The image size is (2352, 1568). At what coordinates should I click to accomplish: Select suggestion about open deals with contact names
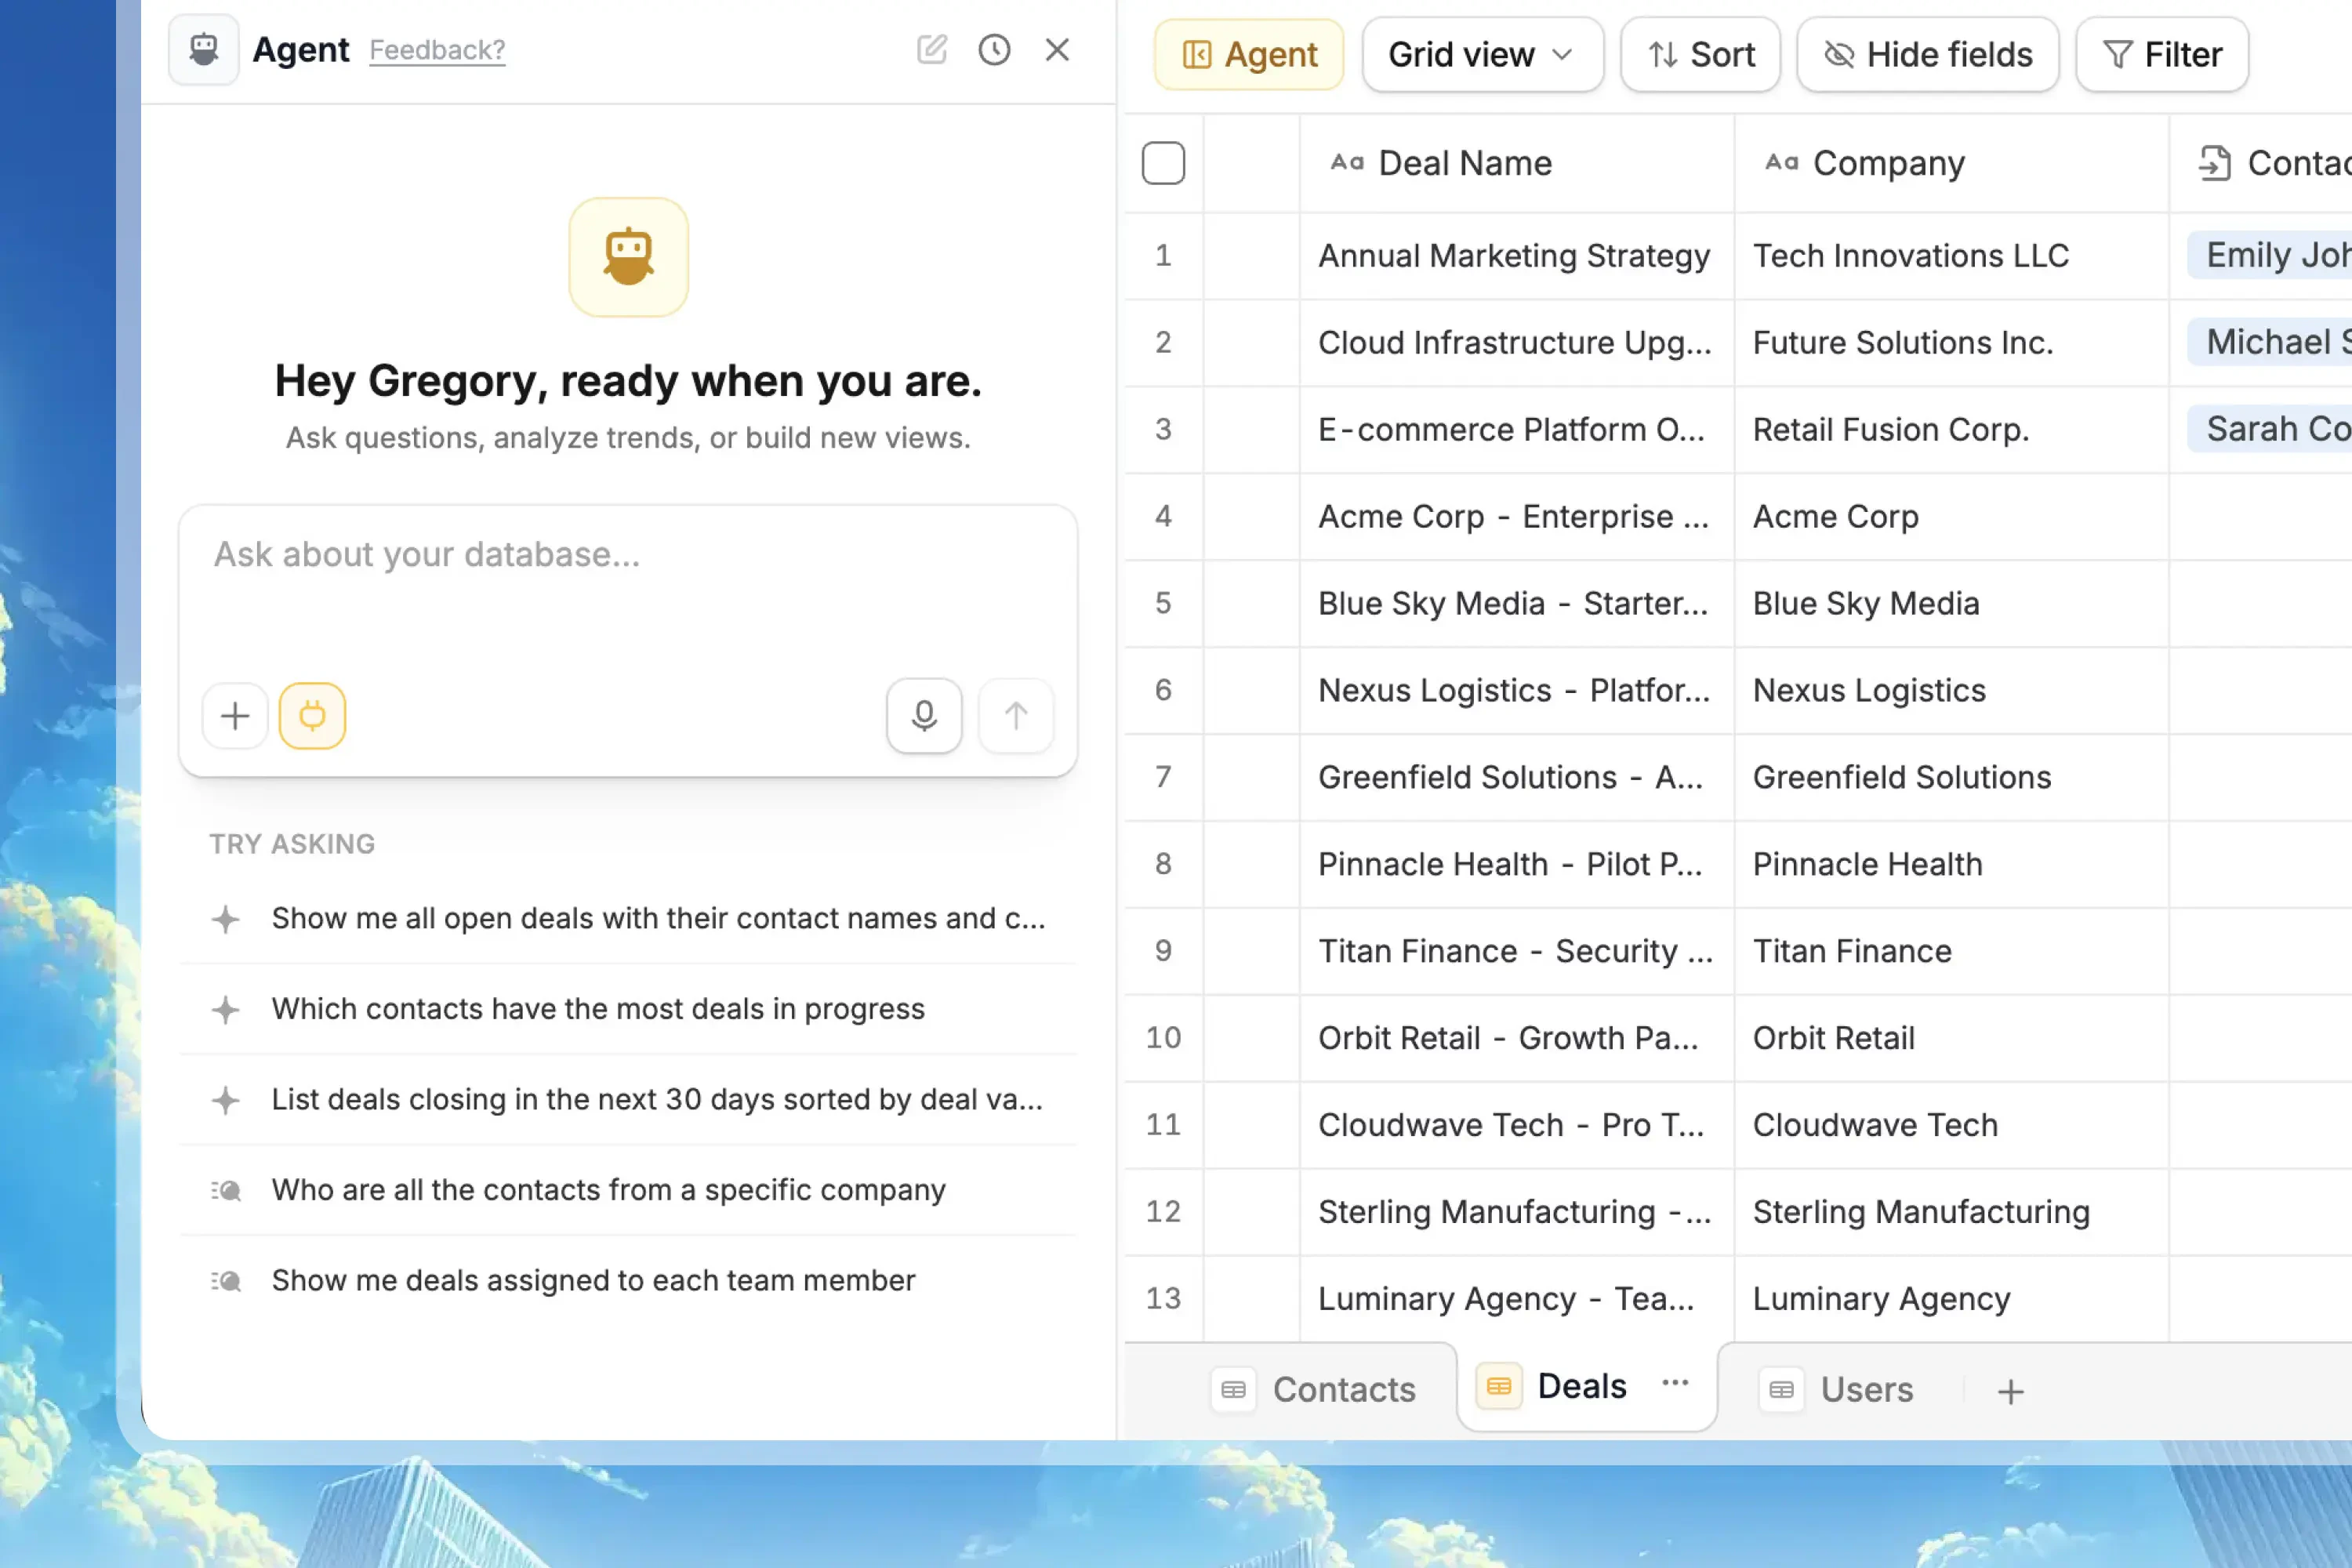628,918
